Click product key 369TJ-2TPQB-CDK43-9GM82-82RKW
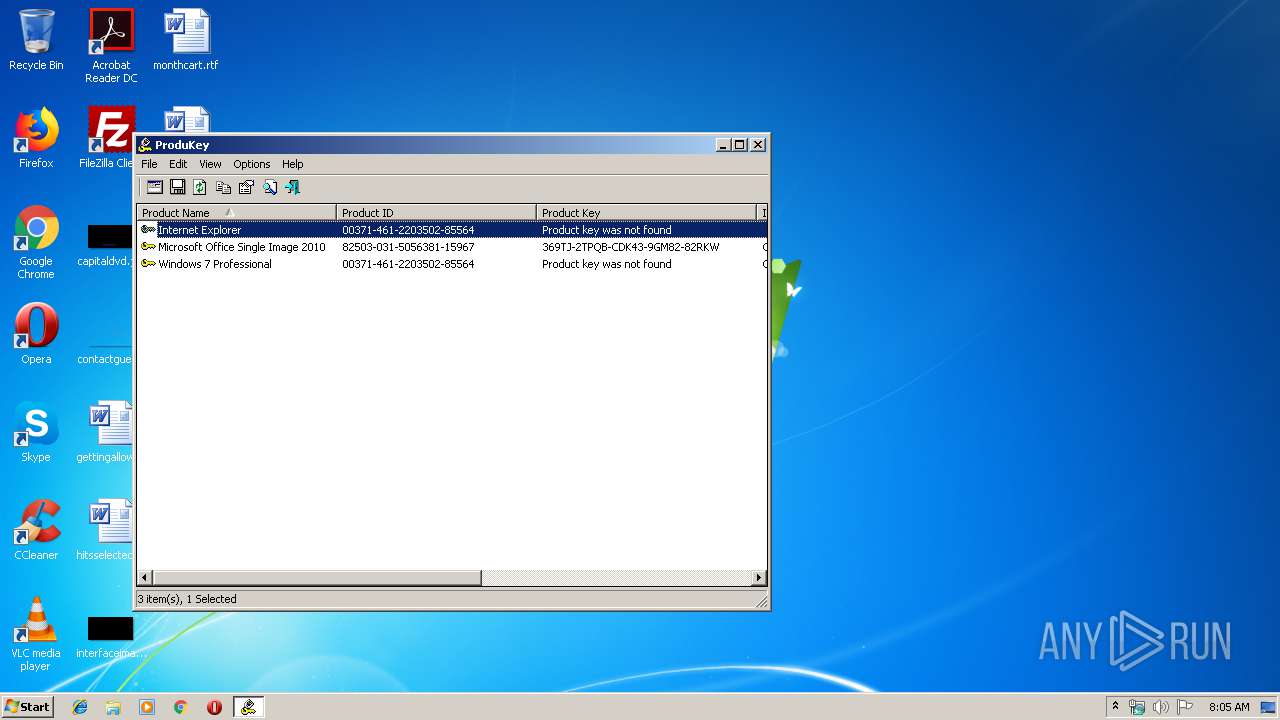Viewport: 1280px width, 720px height. [630, 247]
